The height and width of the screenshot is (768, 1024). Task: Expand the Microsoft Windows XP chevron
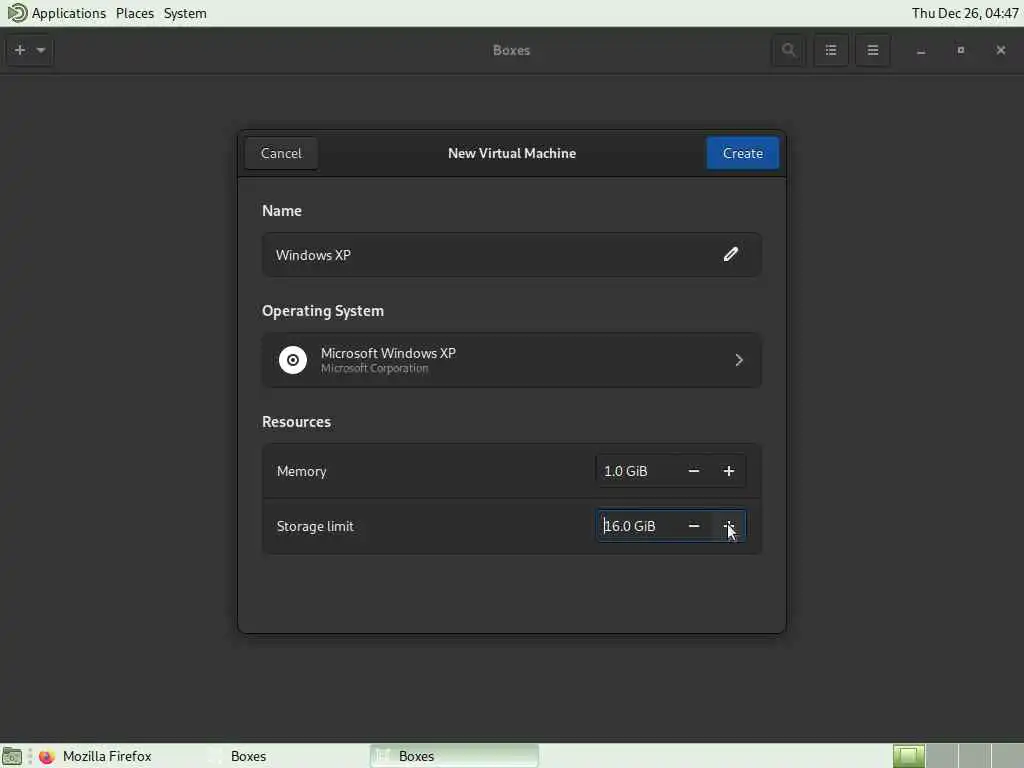(739, 360)
